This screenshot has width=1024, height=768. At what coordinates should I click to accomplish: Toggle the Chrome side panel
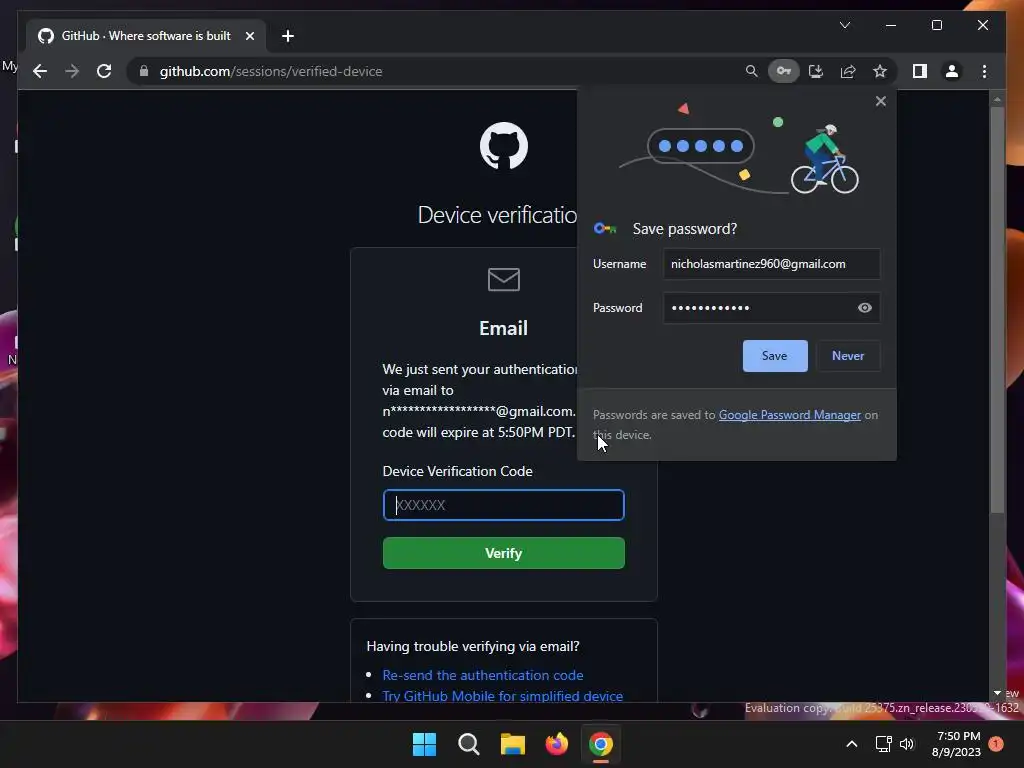(x=920, y=71)
